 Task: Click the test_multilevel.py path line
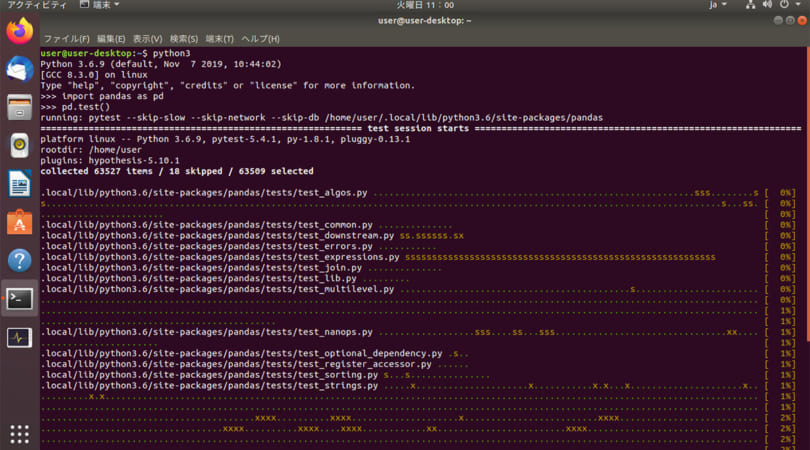click(x=217, y=289)
